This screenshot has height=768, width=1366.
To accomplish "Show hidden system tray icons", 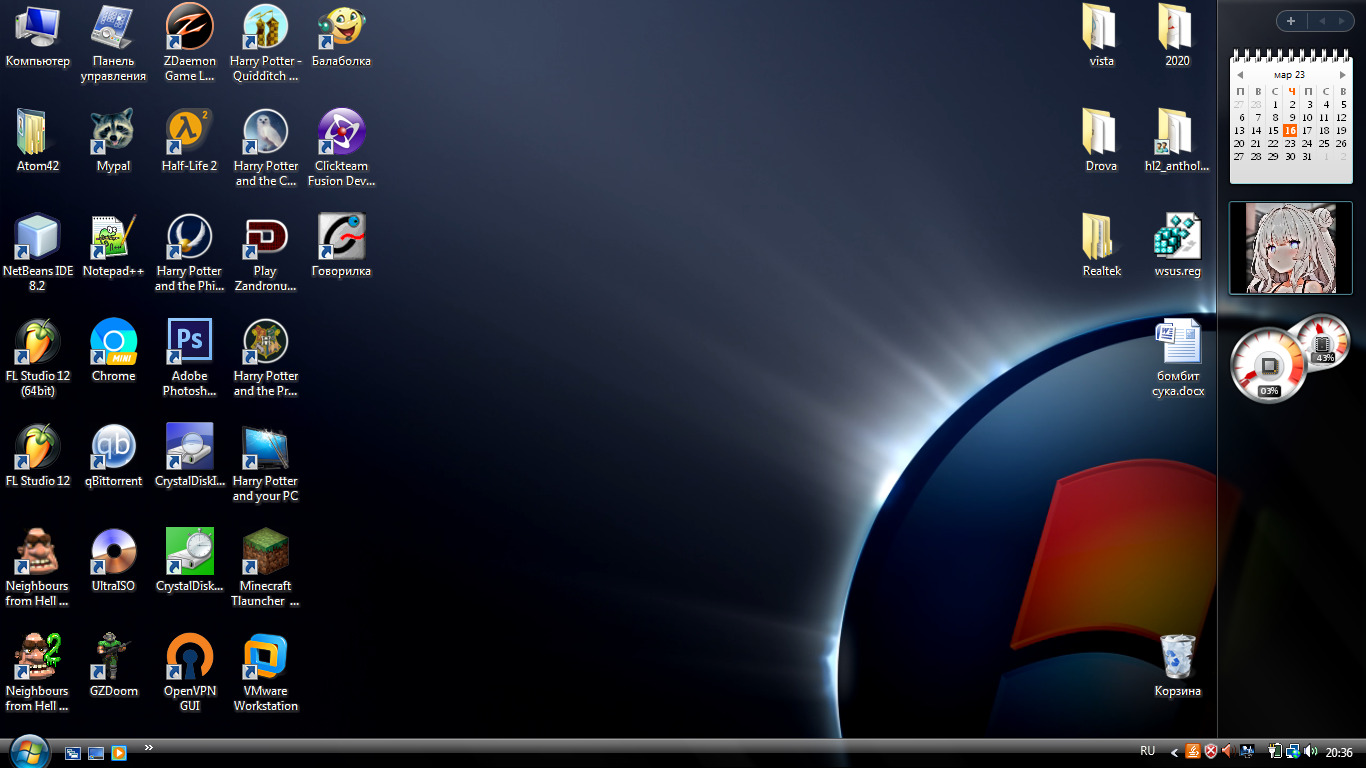I will (1175, 752).
